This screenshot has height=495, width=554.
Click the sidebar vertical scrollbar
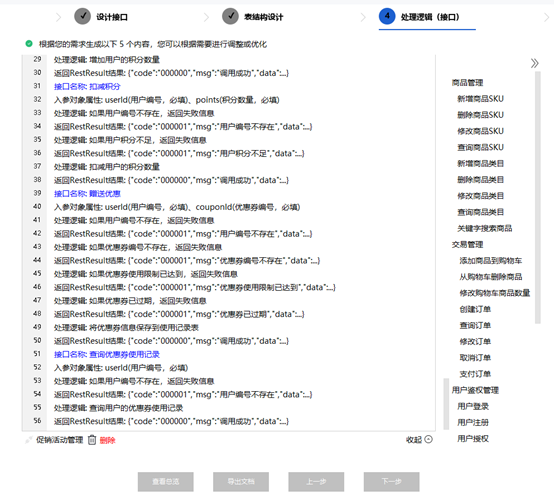point(538,198)
